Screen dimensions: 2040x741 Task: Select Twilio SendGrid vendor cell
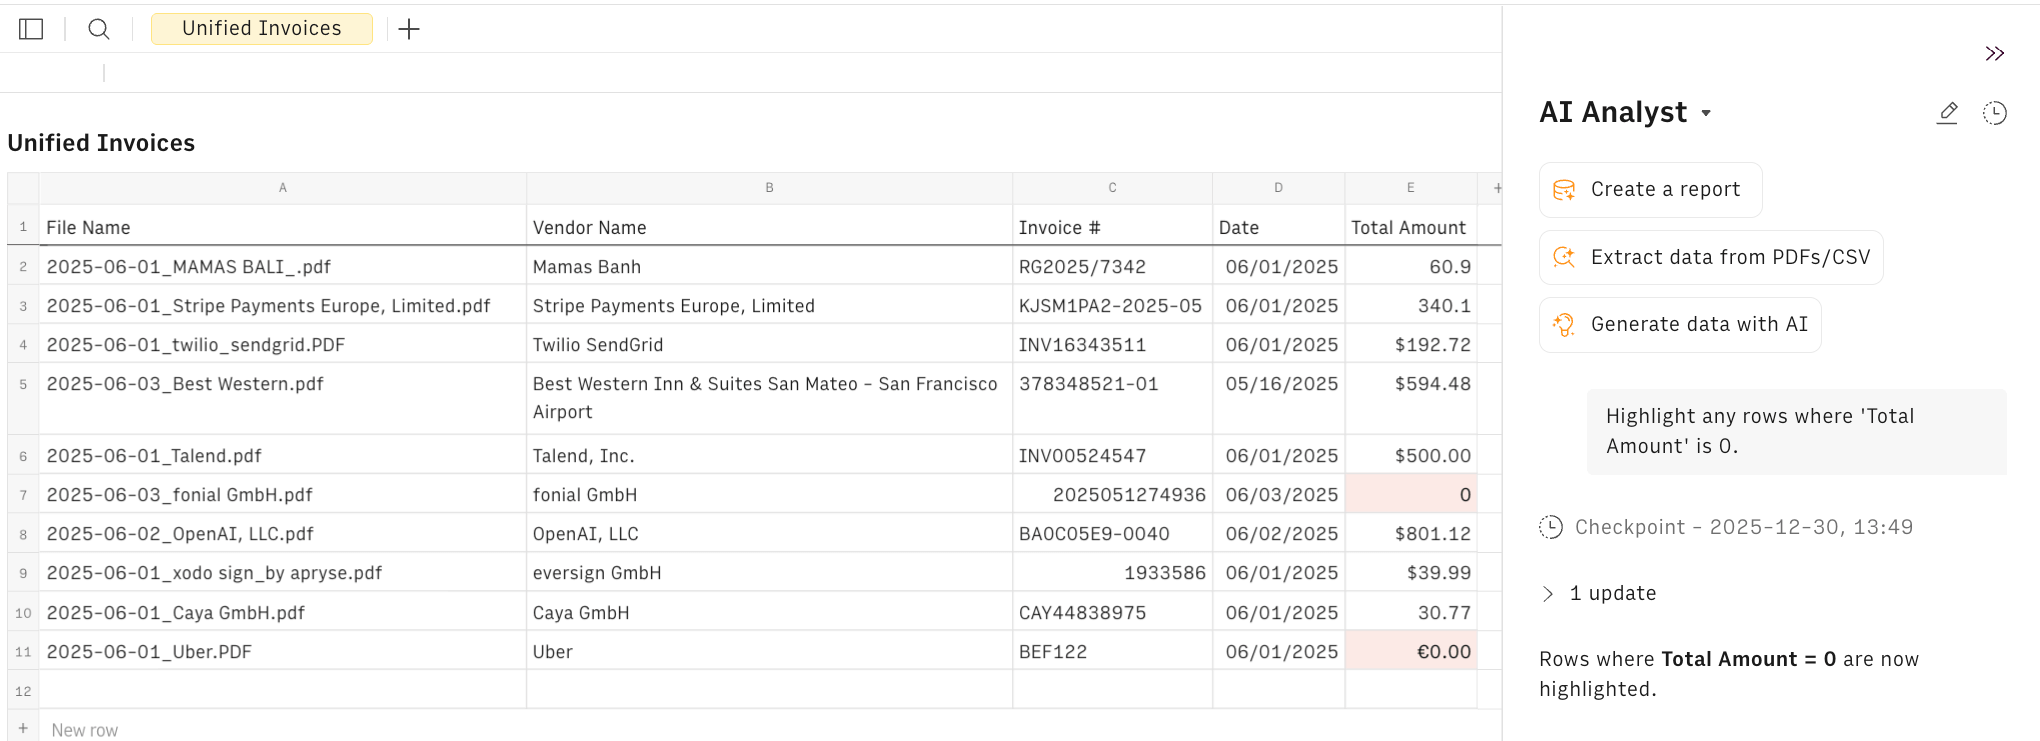(769, 345)
